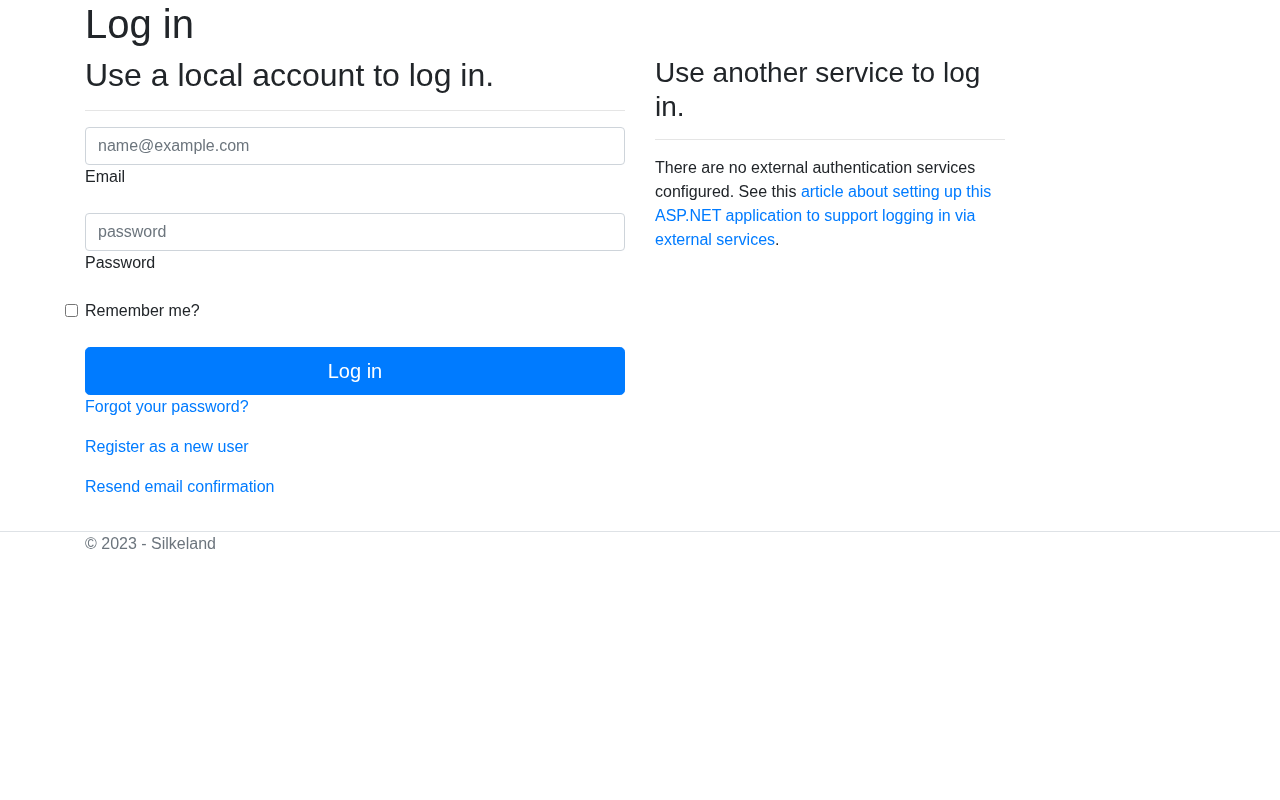Image resolution: width=1280 pixels, height=800 pixels.
Task: Click the "© 2023" footer copyright text
Action: [111, 544]
